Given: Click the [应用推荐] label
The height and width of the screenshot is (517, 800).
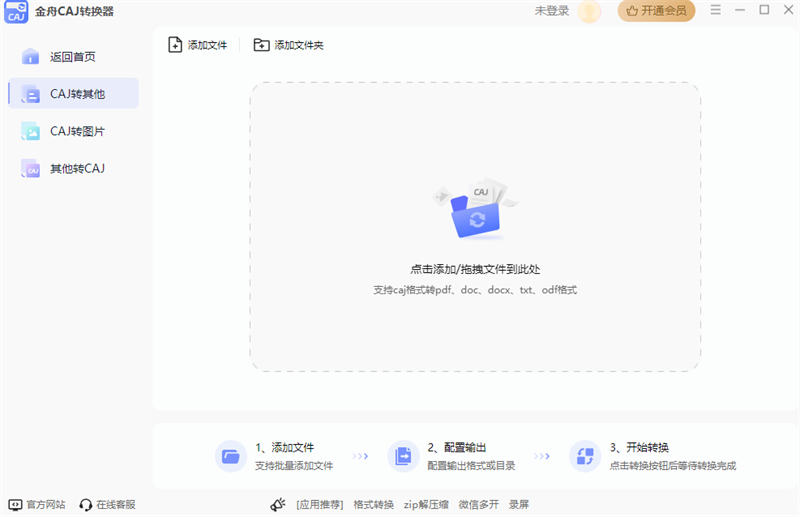Looking at the screenshot, I should (x=319, y=505).
